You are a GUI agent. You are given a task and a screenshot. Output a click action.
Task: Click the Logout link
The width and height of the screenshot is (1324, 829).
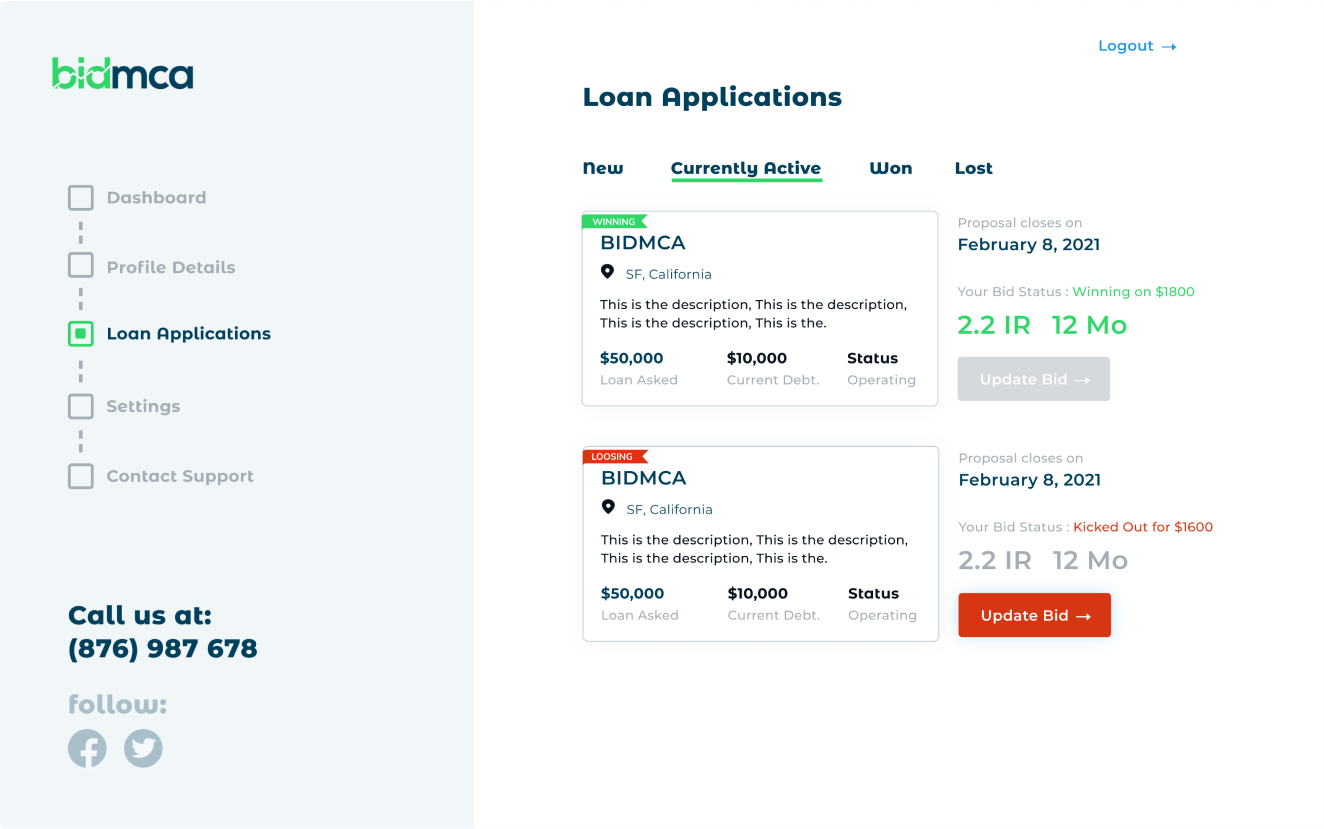[x=1136, y=46]
